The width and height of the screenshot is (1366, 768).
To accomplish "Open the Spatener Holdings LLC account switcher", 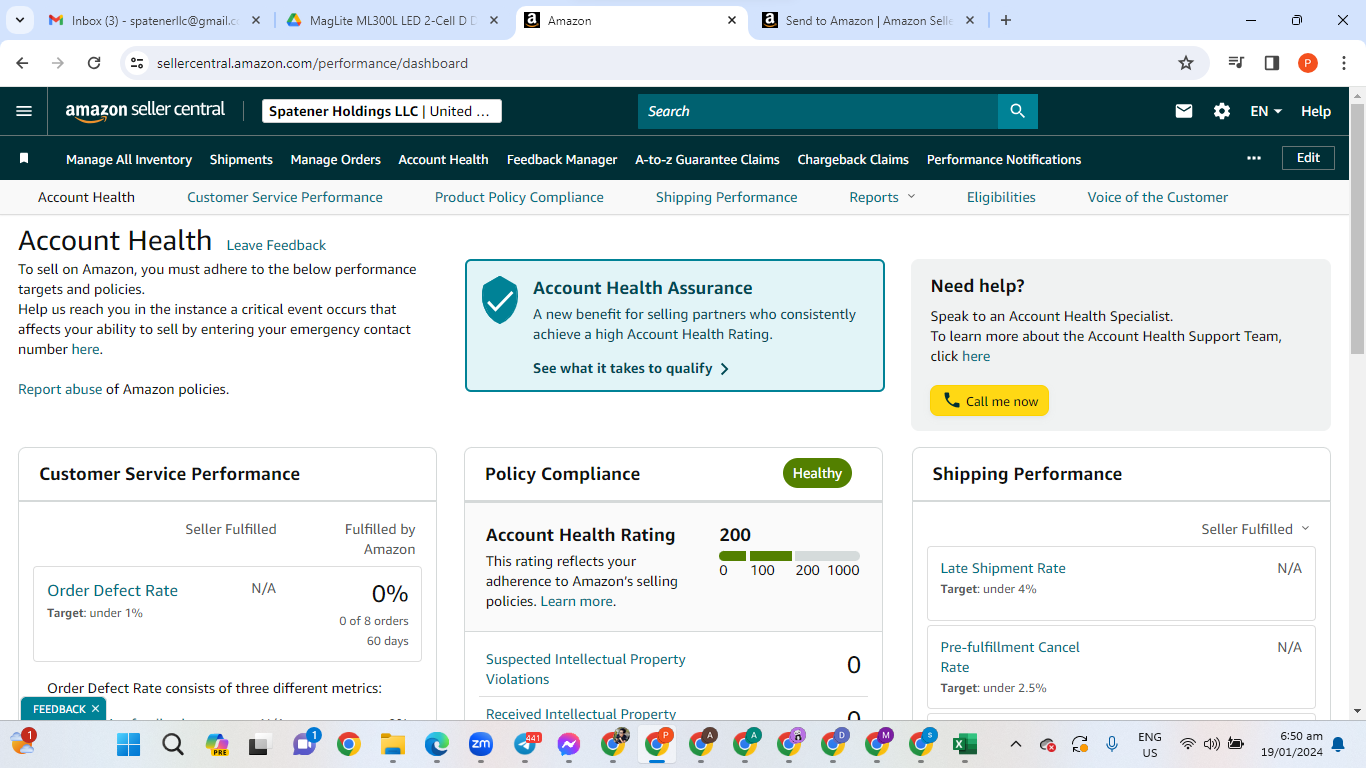I will [x=382, y=111].
